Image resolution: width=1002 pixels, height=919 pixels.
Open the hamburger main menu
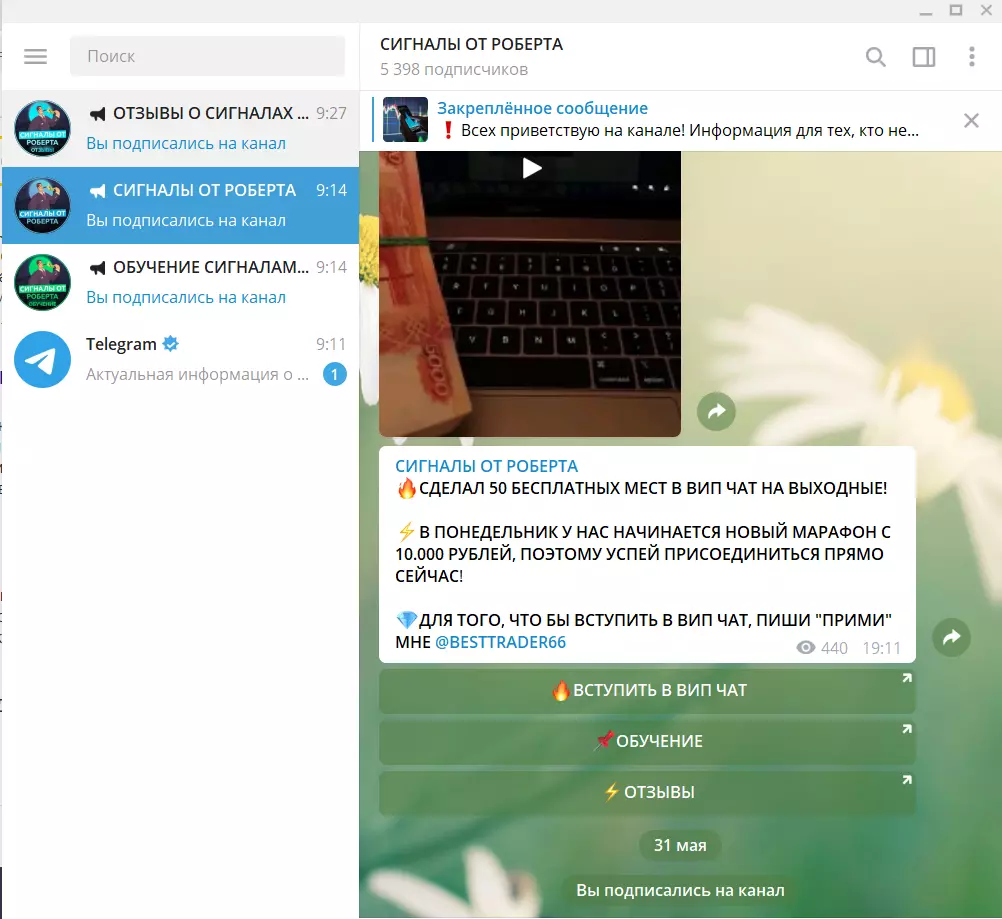click(36, 56)
